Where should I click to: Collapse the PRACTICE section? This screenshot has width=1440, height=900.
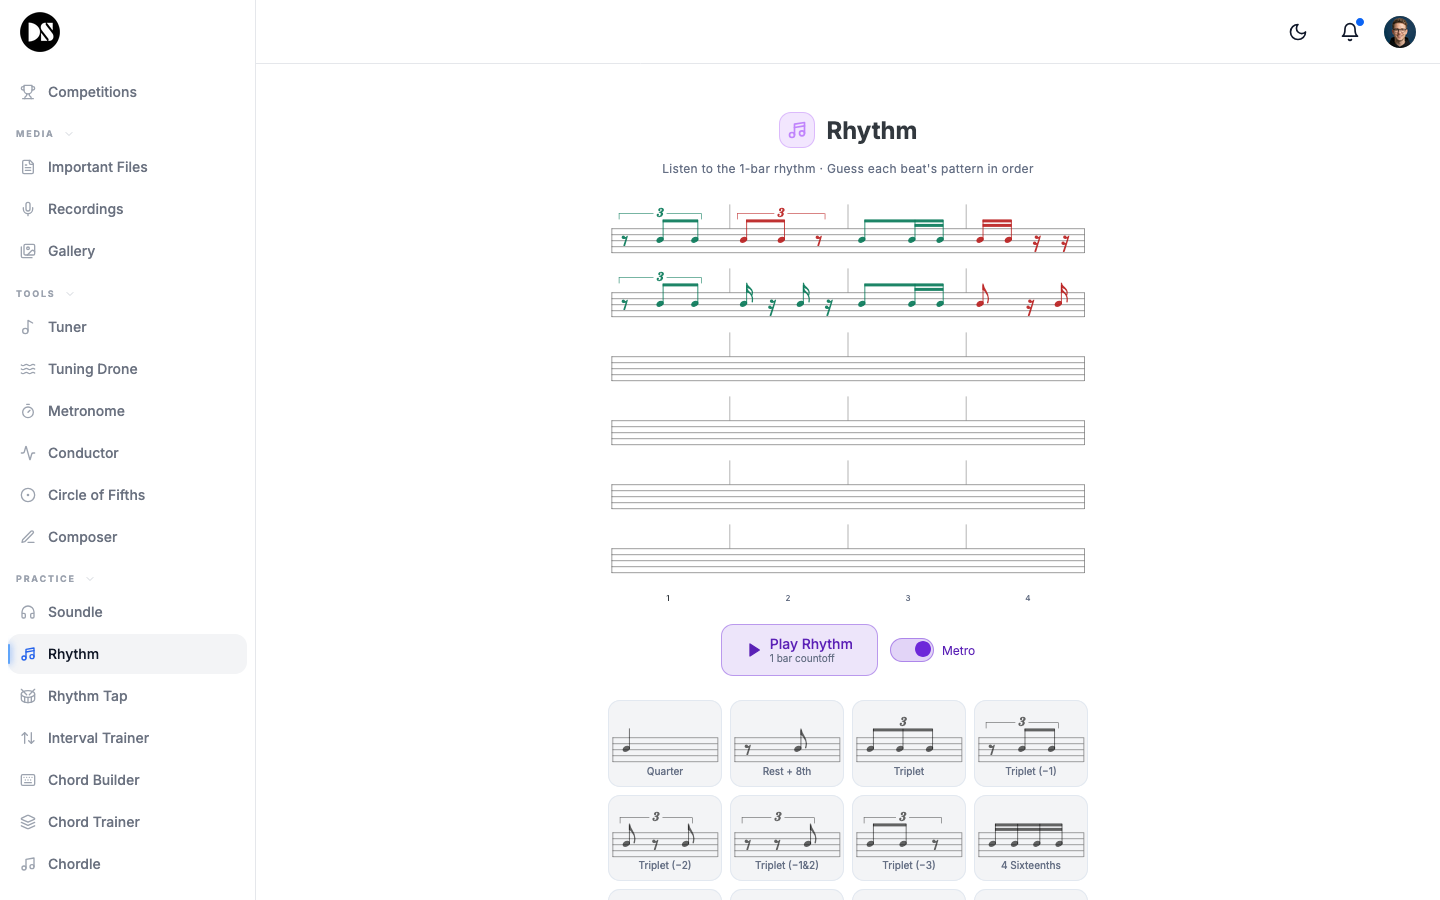88,578
